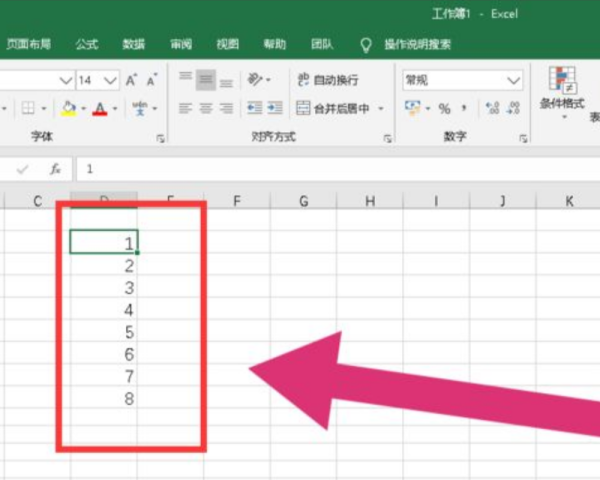Open the phonetic guide (wén) icon
The height and width of the screenshot is (480, 600).
click(x=140, y=108)
